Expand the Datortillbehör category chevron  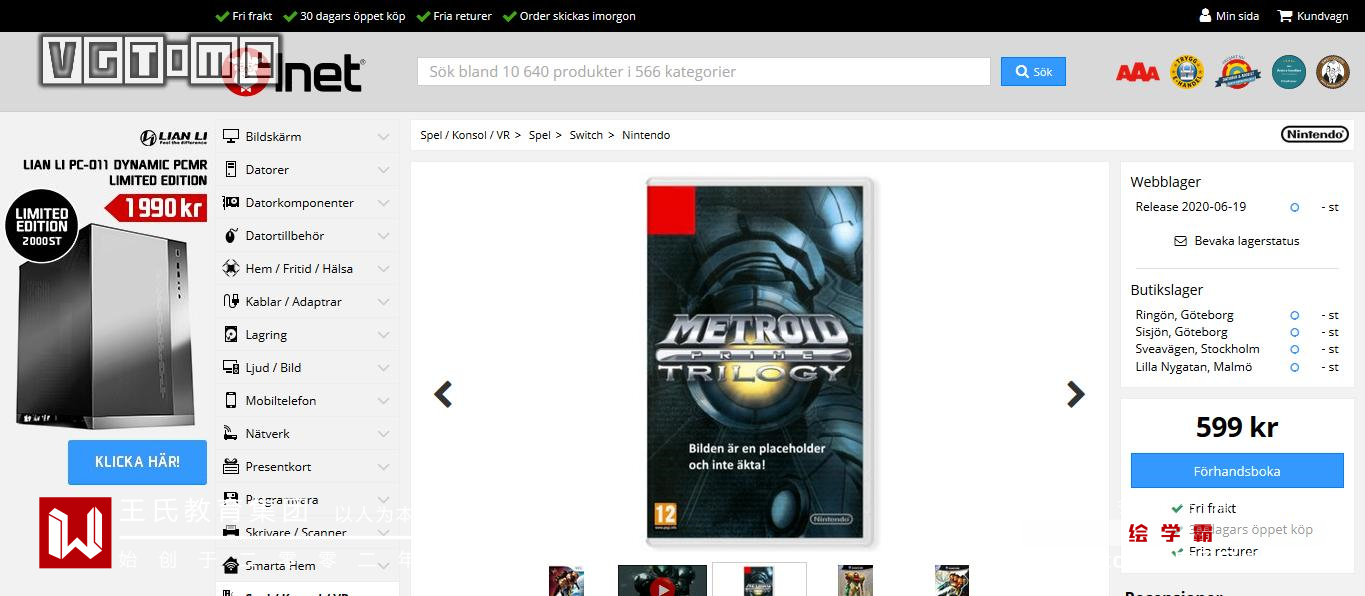[383, 235]
